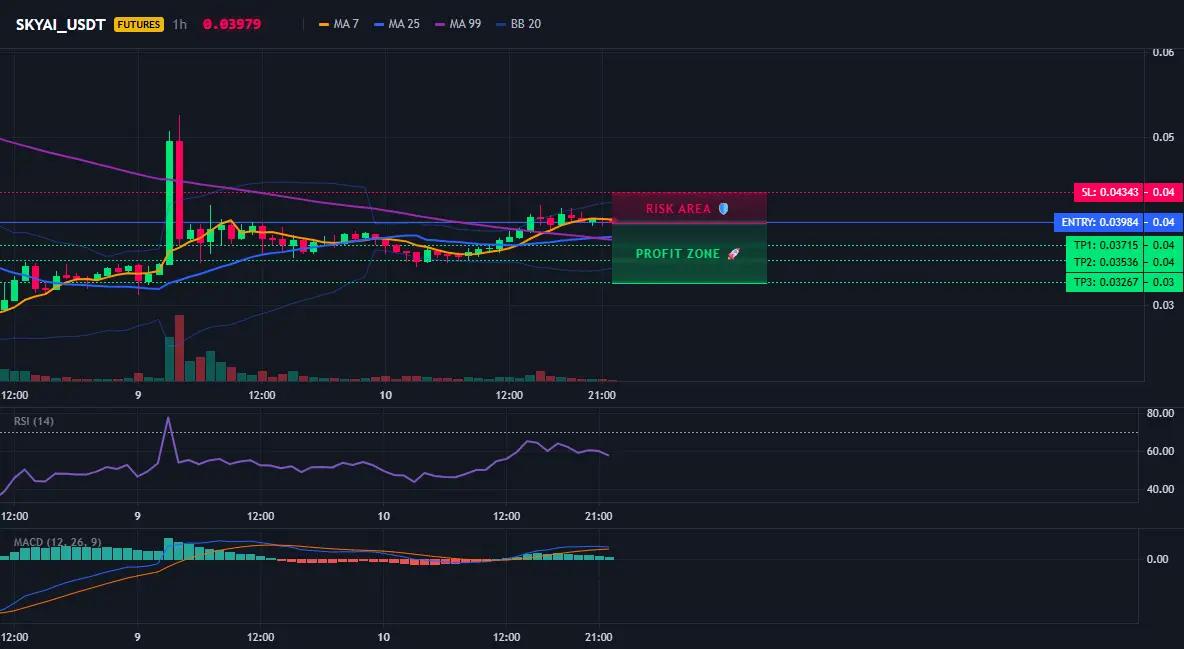The width and height of the screenshot is (1184, 649).
Task: Select the ENTRY: 0.03984 price tag
Action: click(1099, 222)
